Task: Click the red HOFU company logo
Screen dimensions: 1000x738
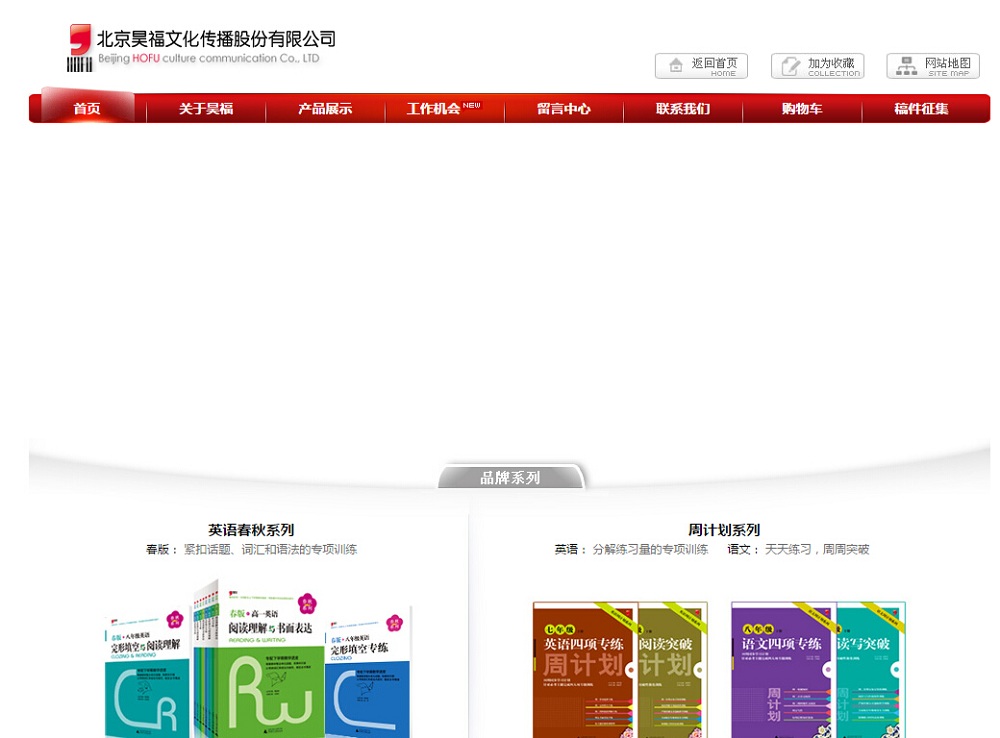Action: tap(80, 48)
